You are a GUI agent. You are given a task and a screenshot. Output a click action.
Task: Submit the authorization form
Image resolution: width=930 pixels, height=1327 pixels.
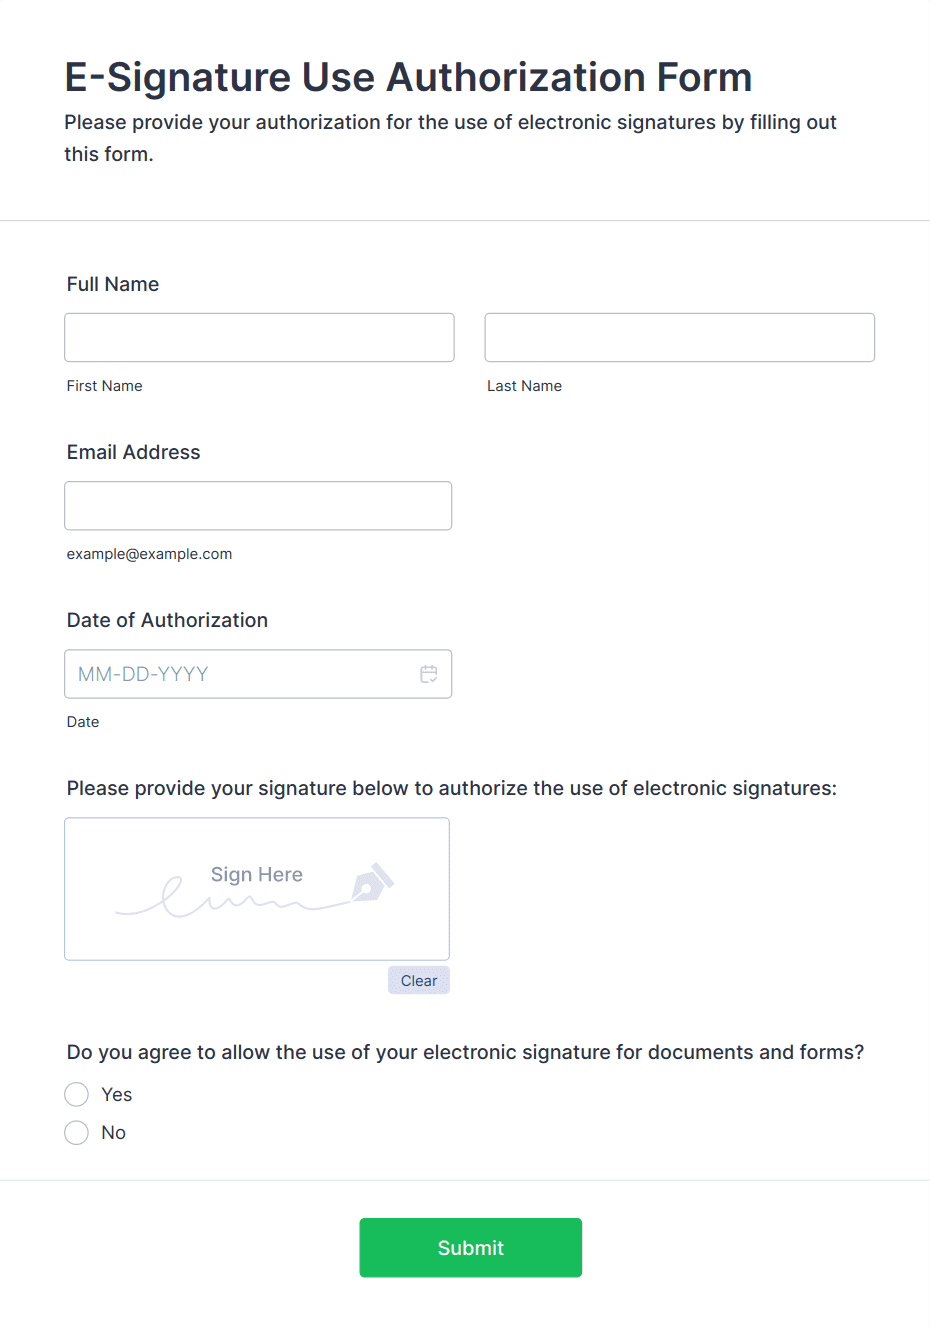[471, 1247]
